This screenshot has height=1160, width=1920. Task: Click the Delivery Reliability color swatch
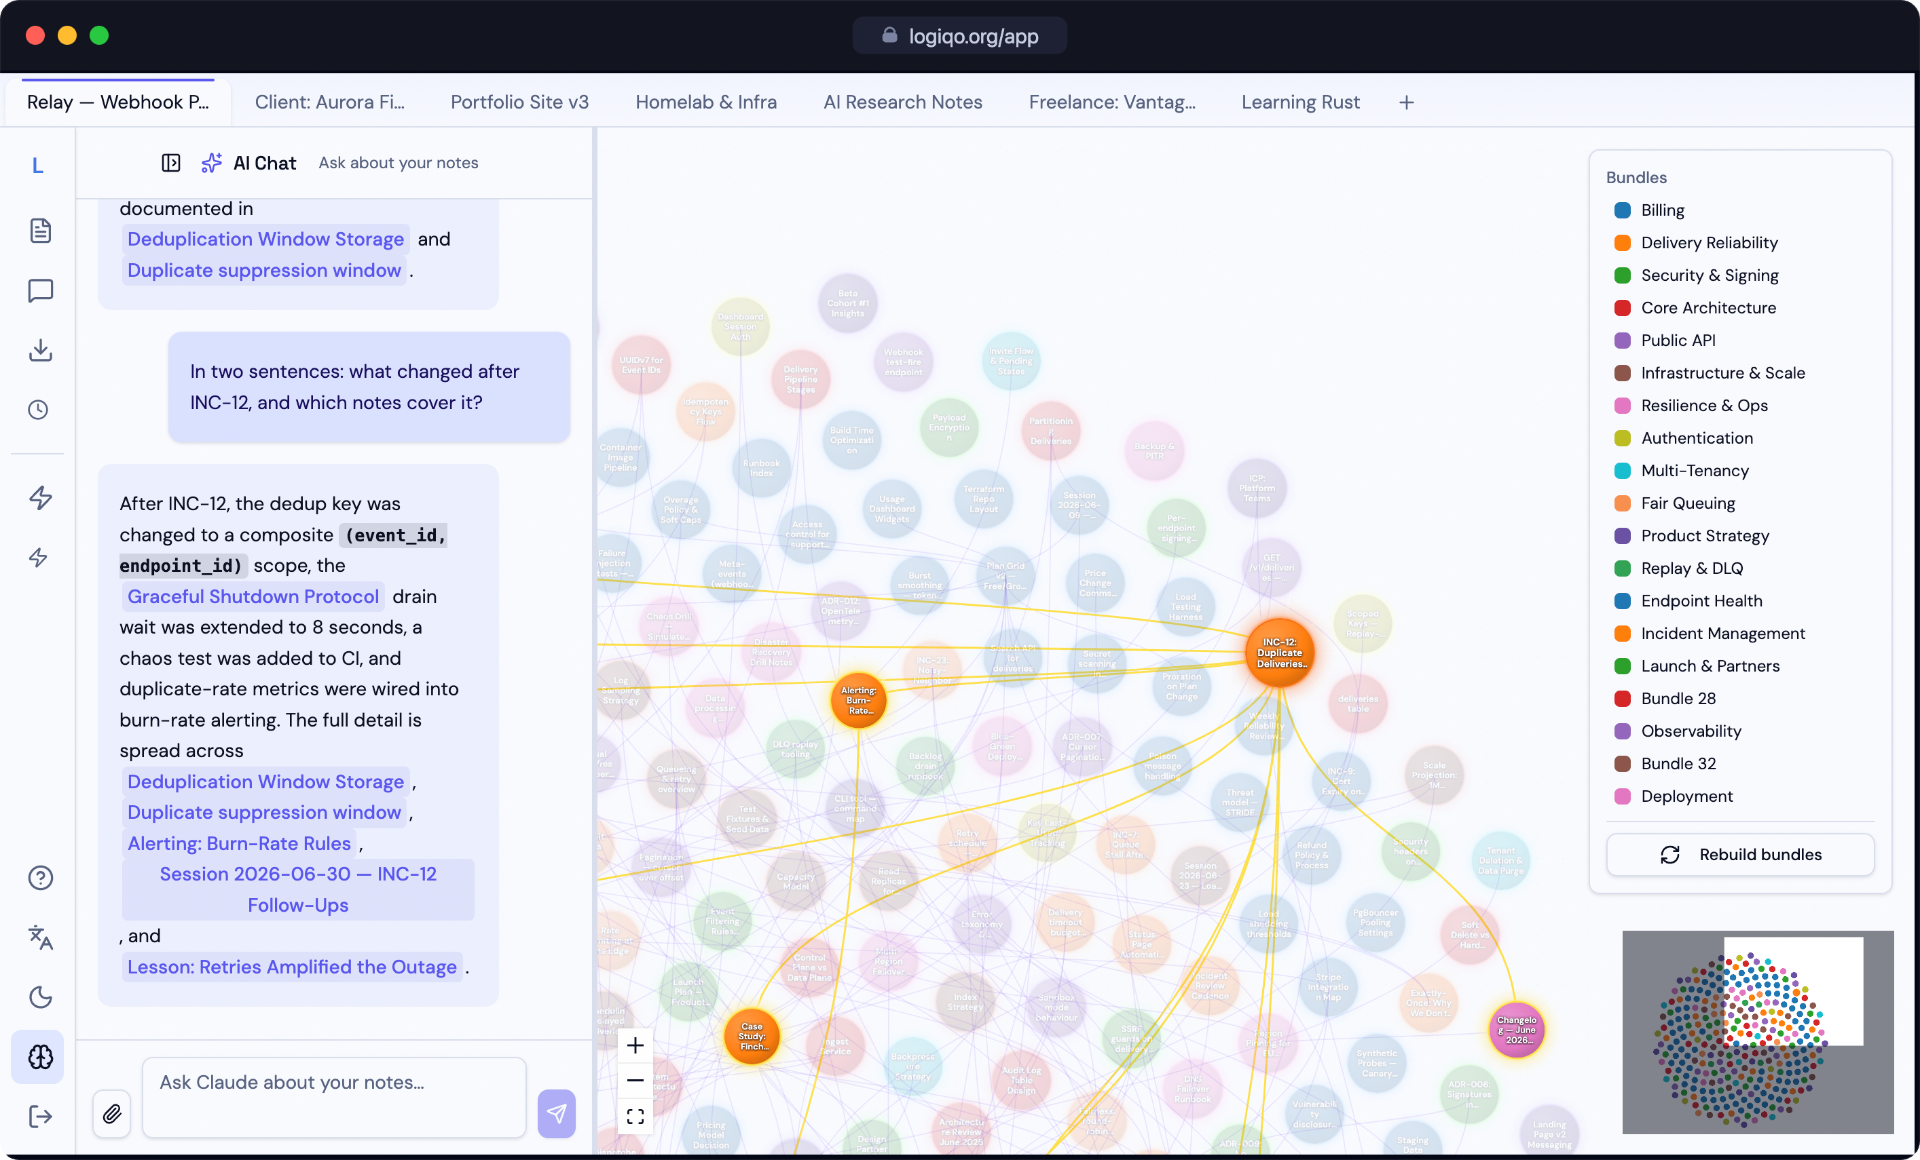pyautogui.click(x=1622, y=243)
